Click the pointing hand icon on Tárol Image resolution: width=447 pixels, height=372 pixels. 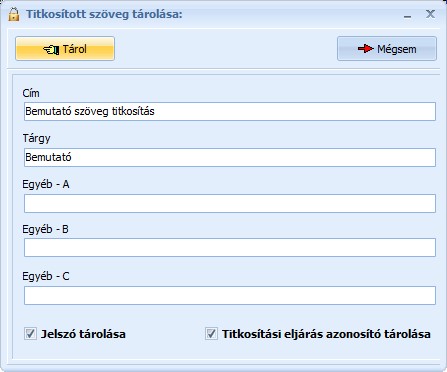(51, 50)
